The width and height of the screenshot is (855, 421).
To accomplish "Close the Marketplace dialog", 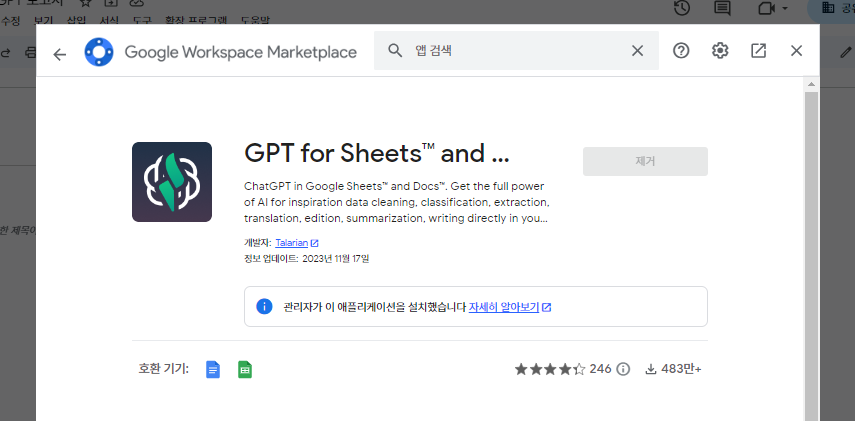I will tap(796, 51).
